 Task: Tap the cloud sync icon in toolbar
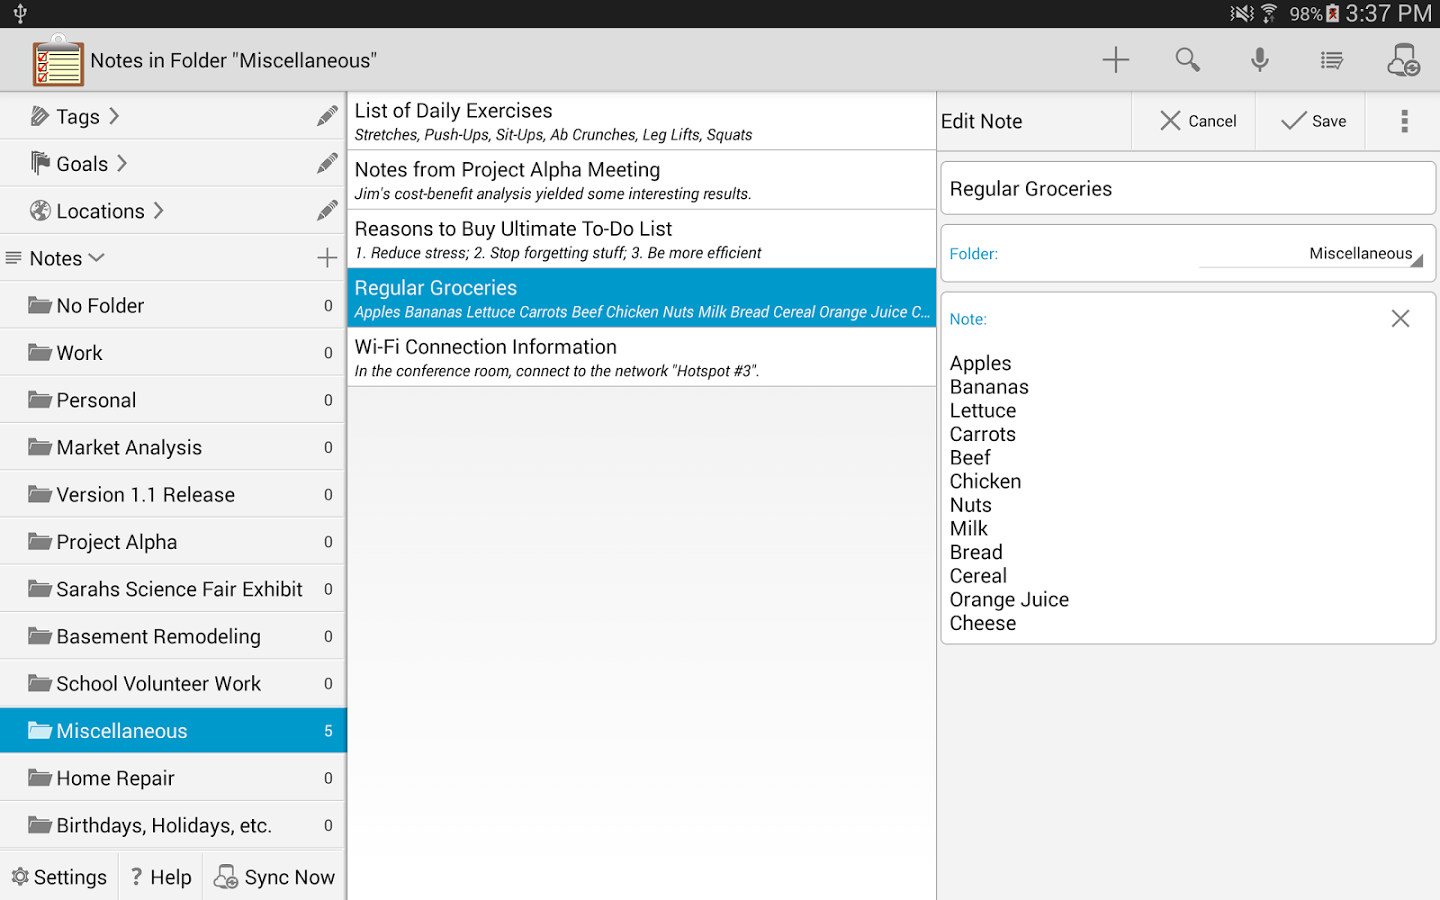click(x=1403, y=60)
